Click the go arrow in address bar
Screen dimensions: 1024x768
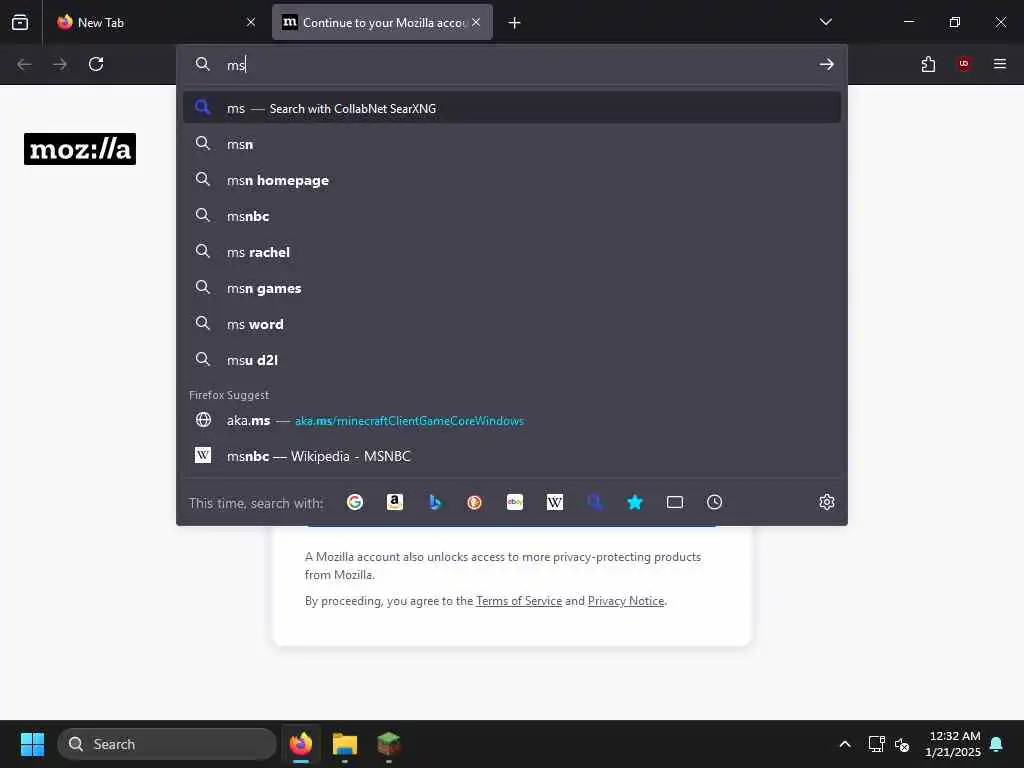coord(827,64)
